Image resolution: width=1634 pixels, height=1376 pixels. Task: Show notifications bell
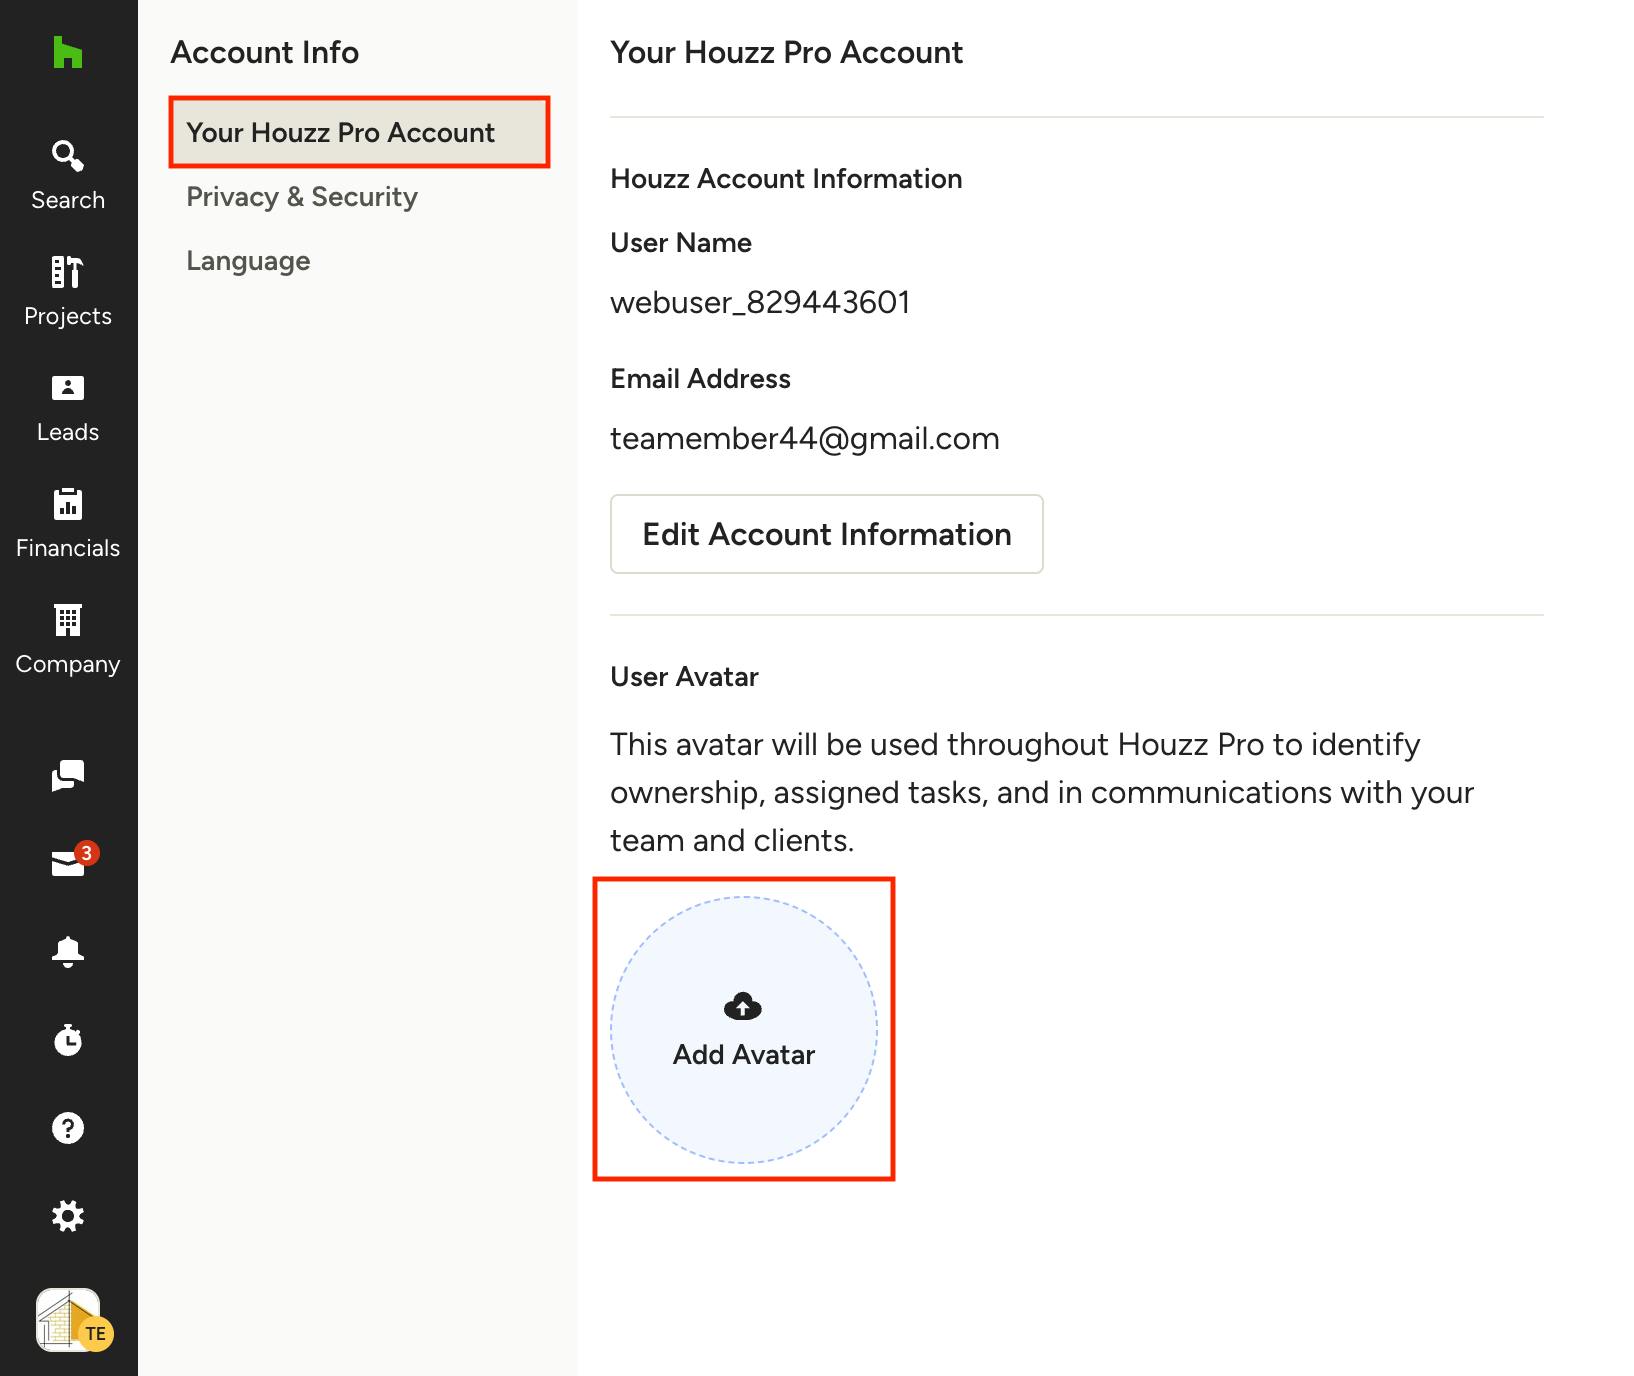pyautogui.click(x=68, y=951)
